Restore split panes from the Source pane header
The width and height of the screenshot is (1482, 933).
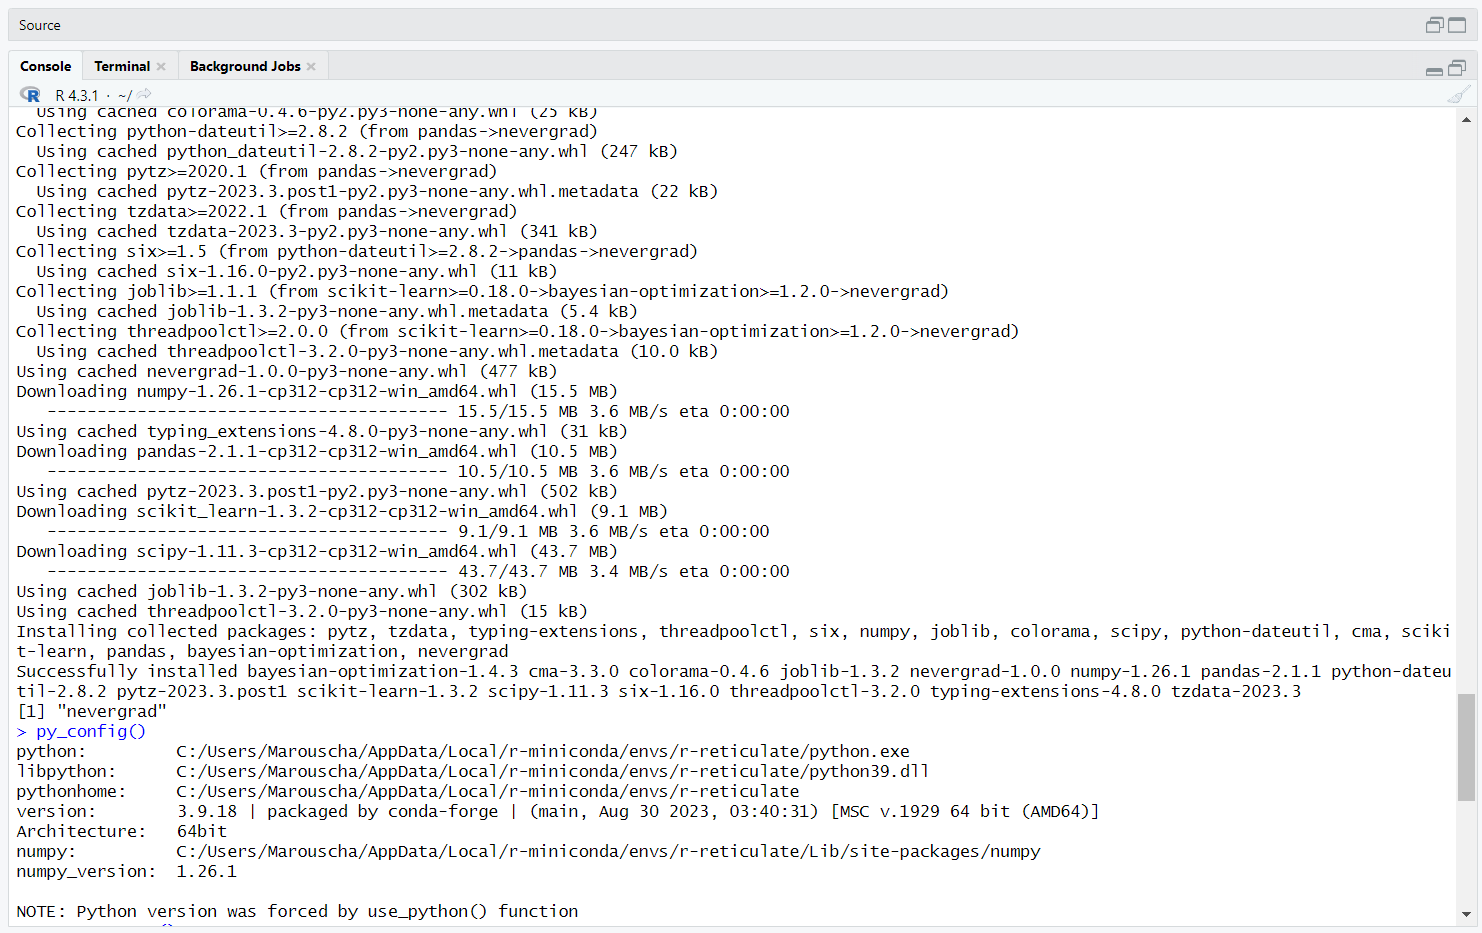pyautogui.click(x=1434, y=24)
